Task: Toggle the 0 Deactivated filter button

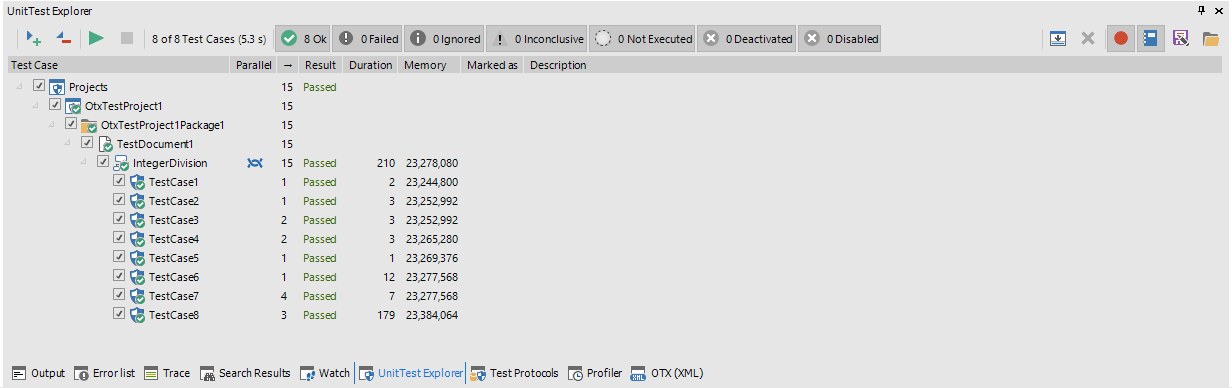Action: pyautogui.click(x=747, y=39)
